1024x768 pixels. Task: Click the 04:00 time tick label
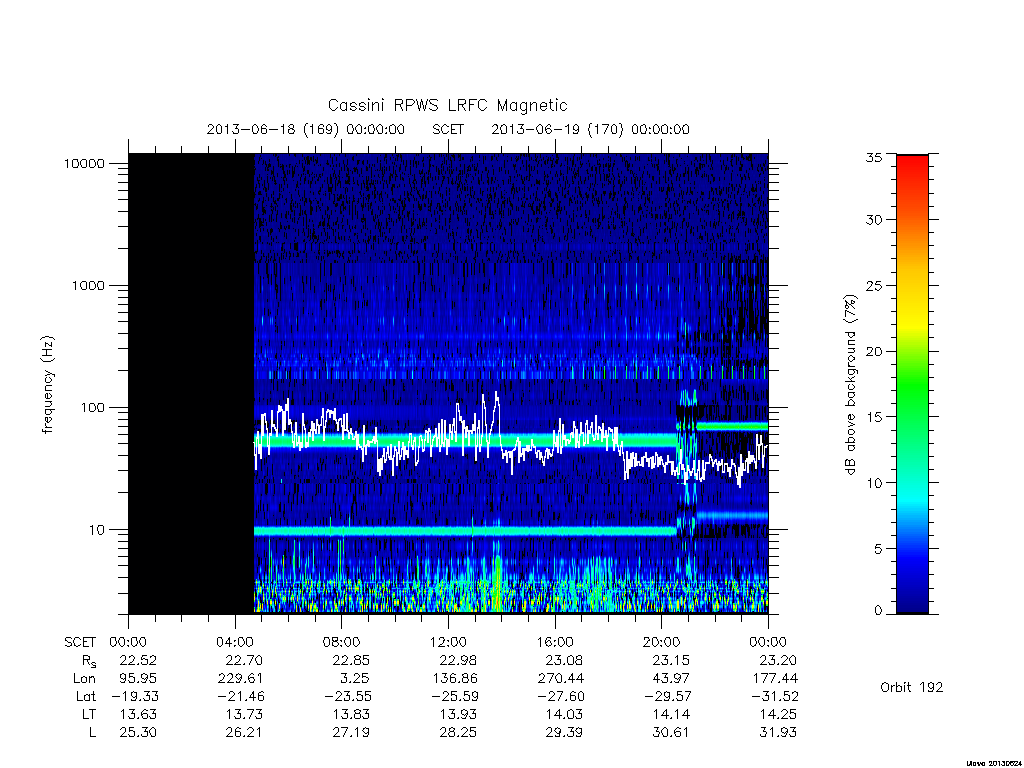coord(235,642)
